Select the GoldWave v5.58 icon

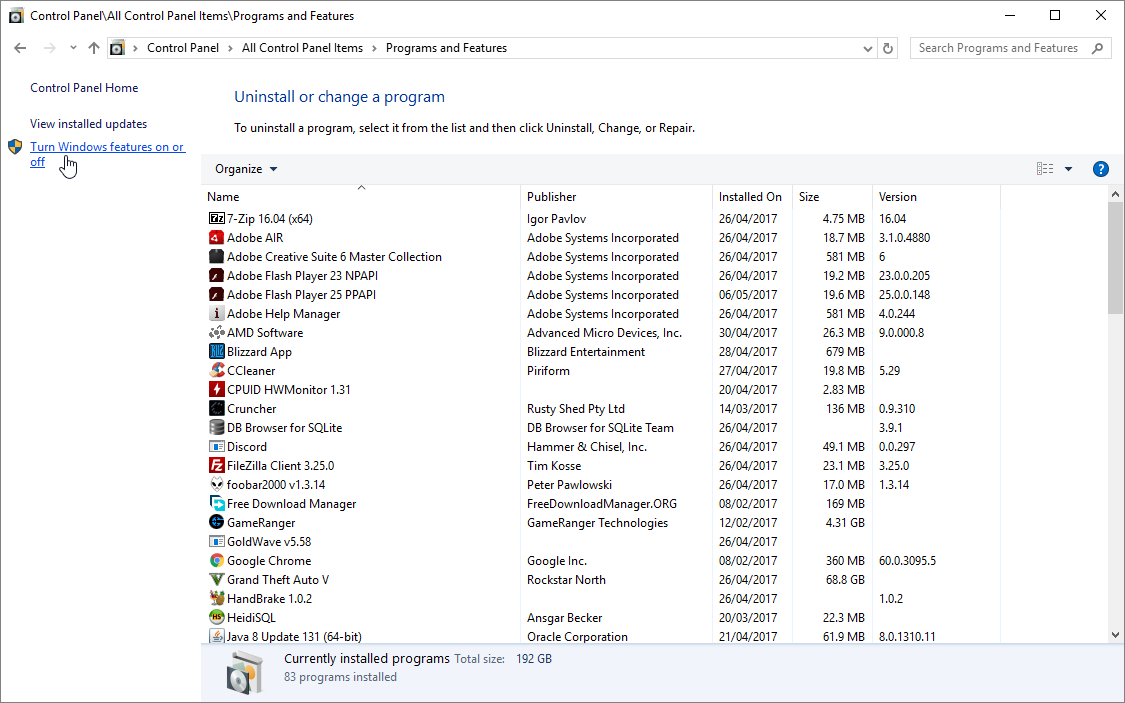pyautogui.click(x=216, y=542)
